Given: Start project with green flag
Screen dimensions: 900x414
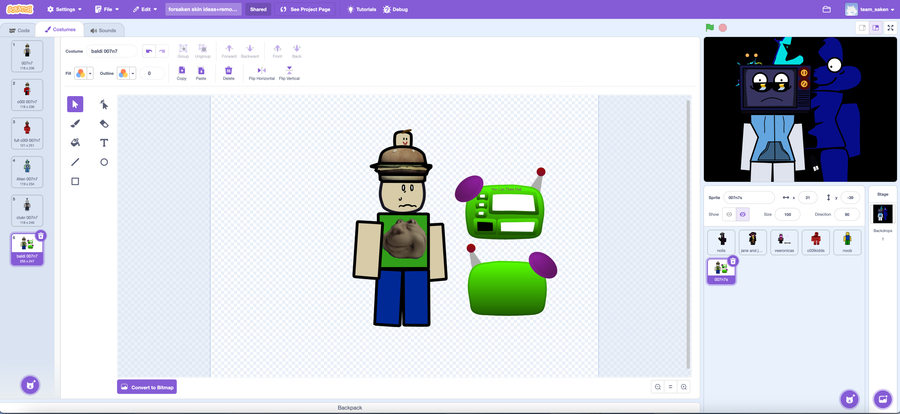Looking at the screenshot, I should click(x=710, y=28).
